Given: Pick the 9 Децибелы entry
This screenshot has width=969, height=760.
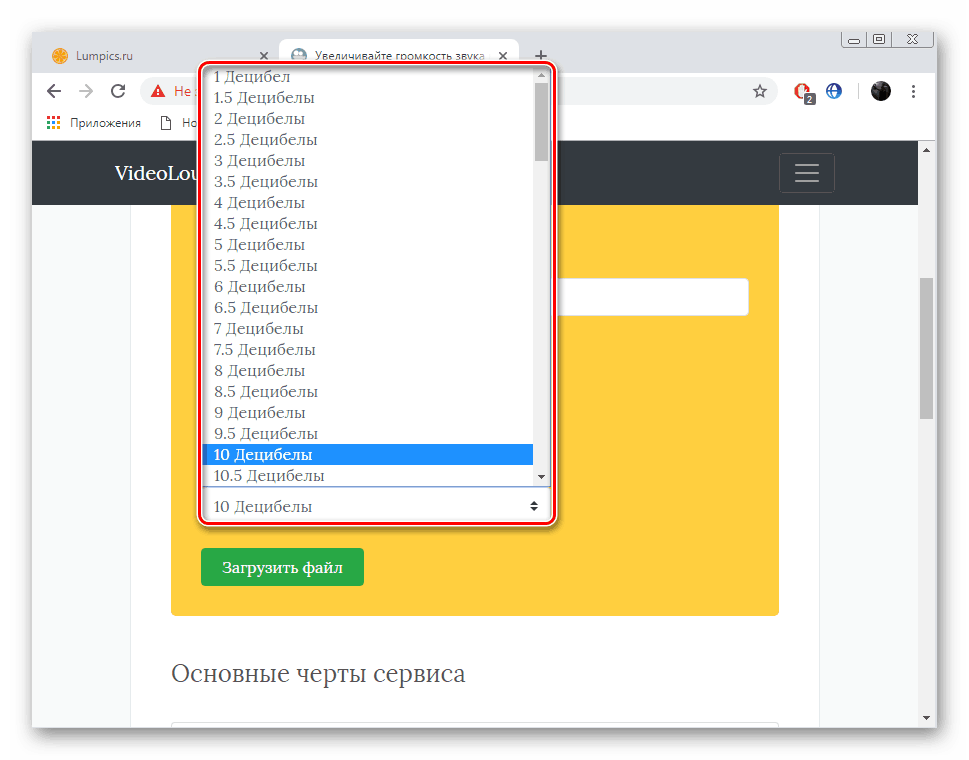Looking at the screenshot, I should [x=368, y=413].
